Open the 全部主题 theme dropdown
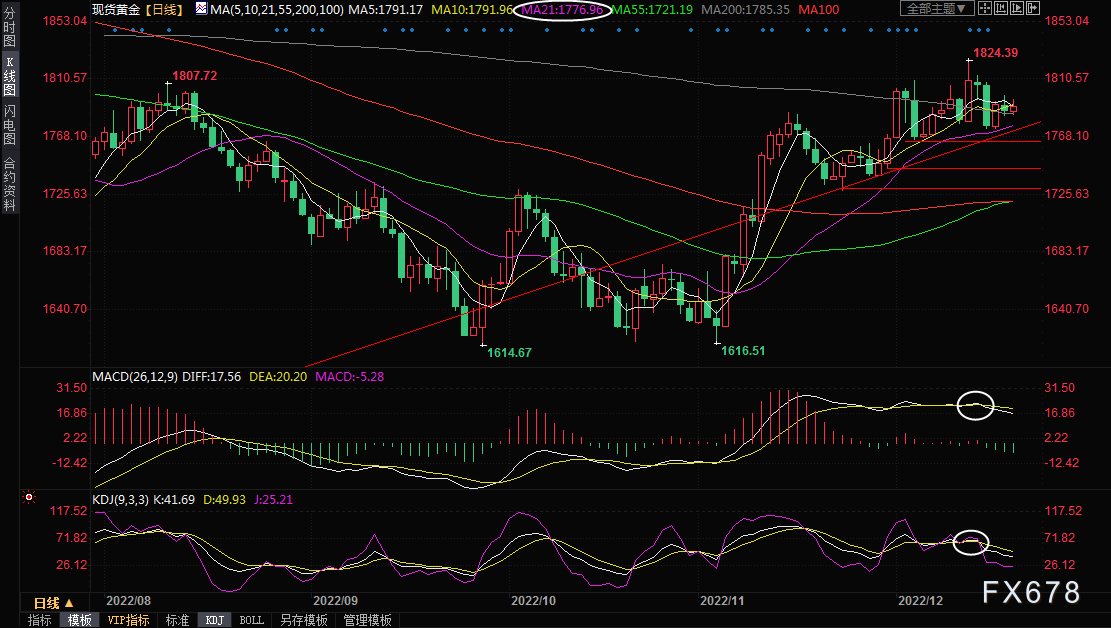 [936, 9]
